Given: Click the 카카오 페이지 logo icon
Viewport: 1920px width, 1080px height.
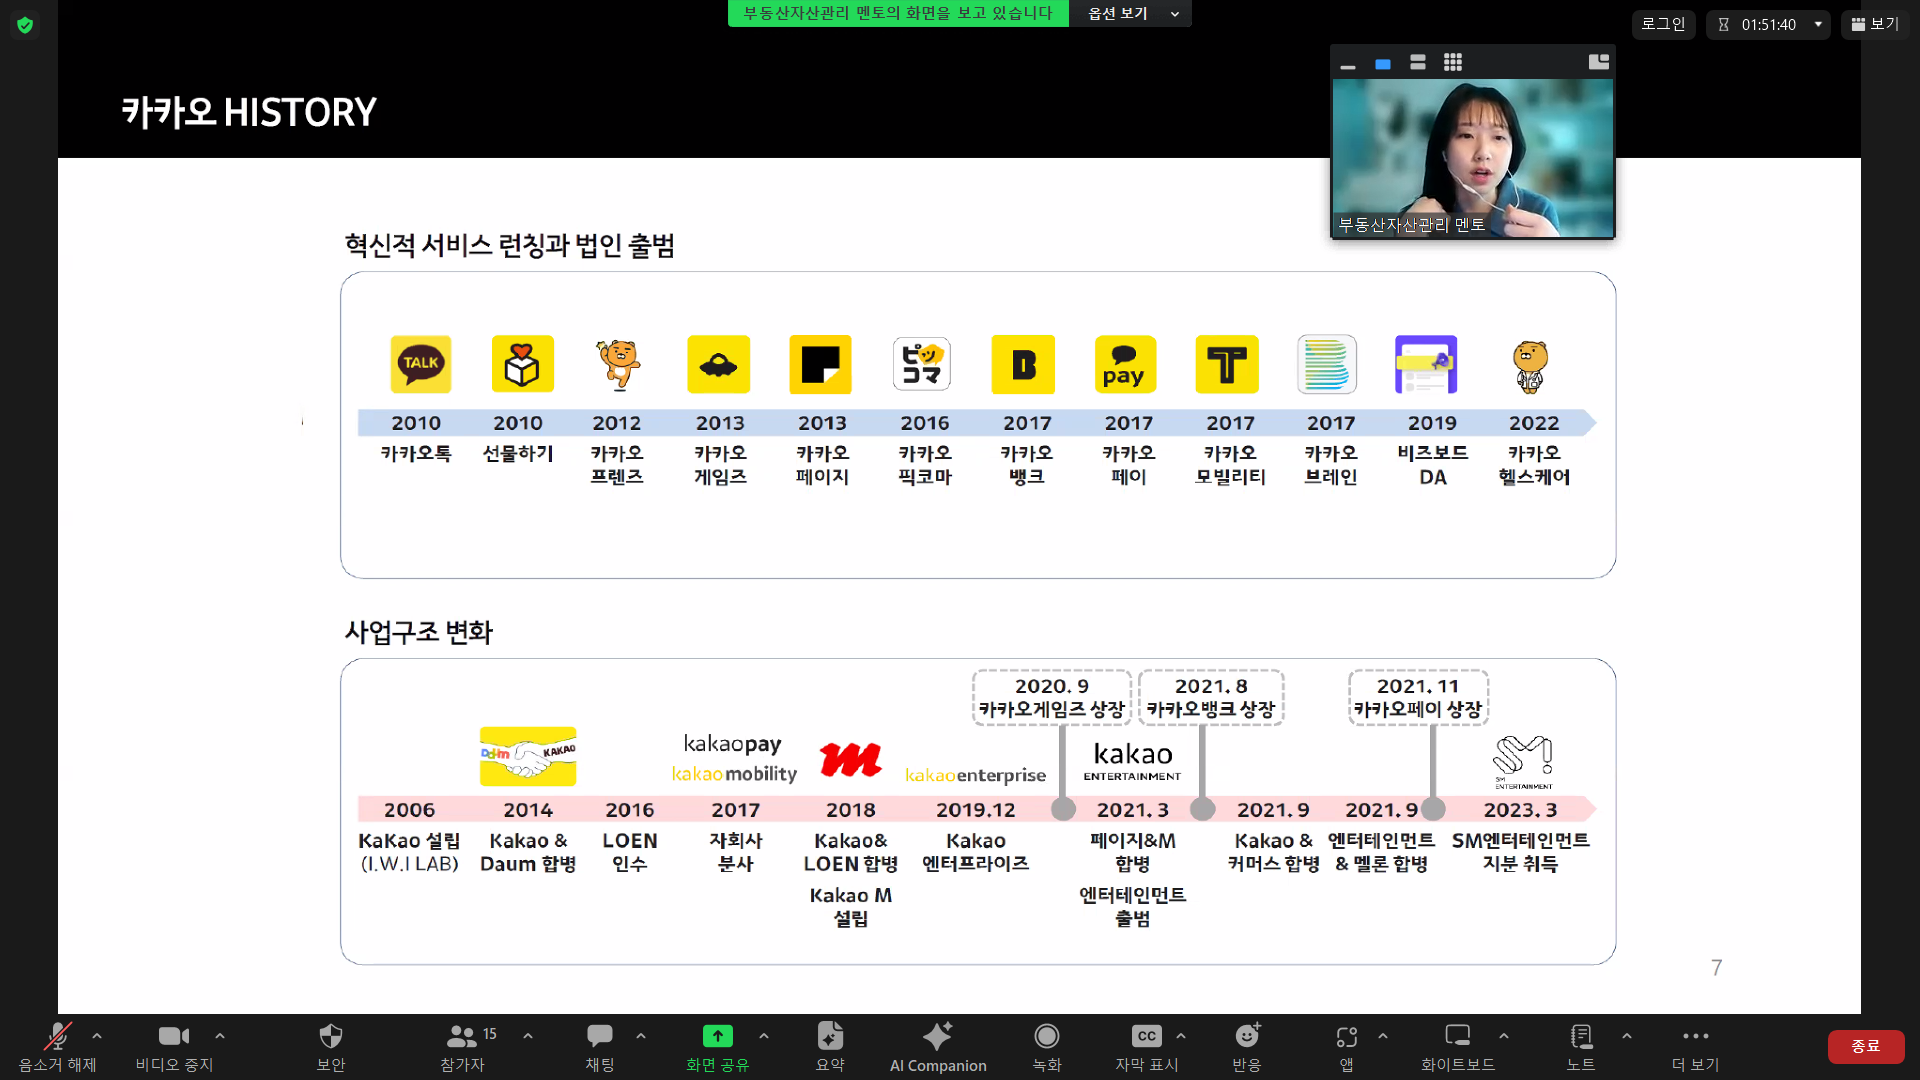Looking at the screenshot, I should coord(820,364).
